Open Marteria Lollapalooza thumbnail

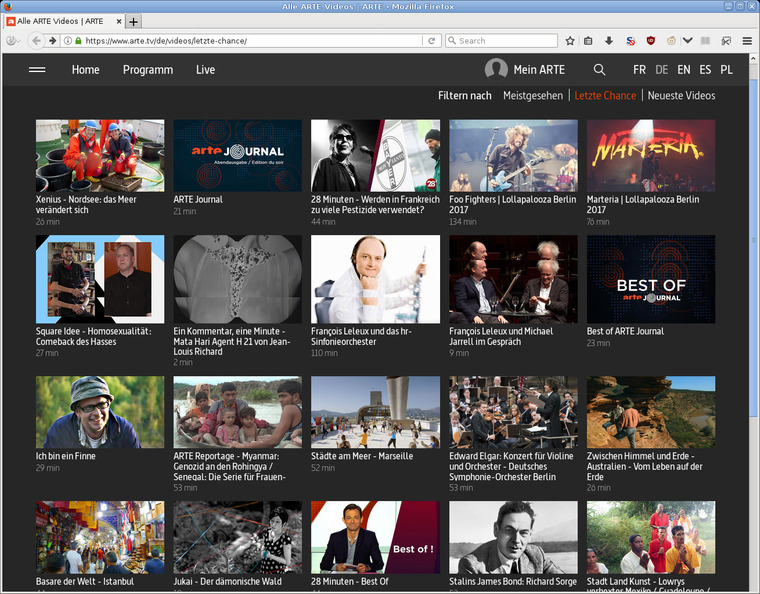pos(651,156)
